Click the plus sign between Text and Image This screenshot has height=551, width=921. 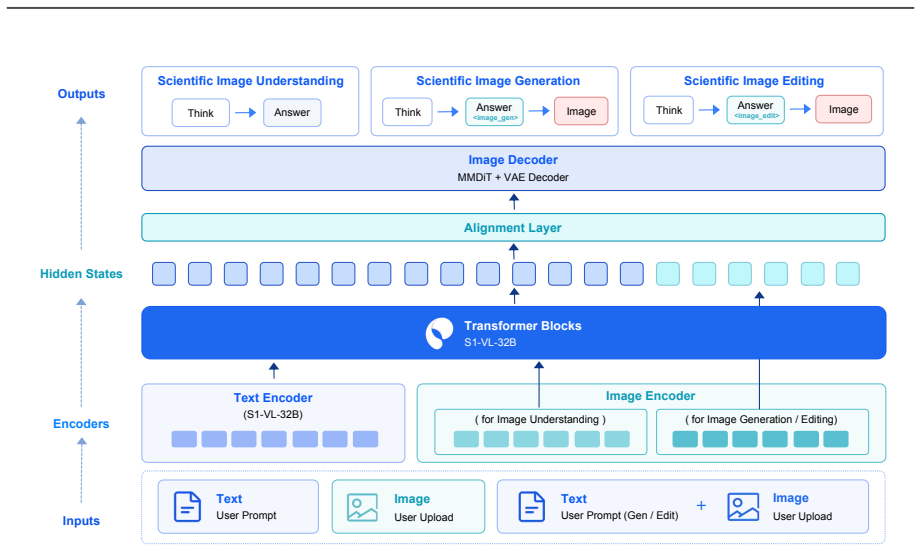tap(701, 505)
